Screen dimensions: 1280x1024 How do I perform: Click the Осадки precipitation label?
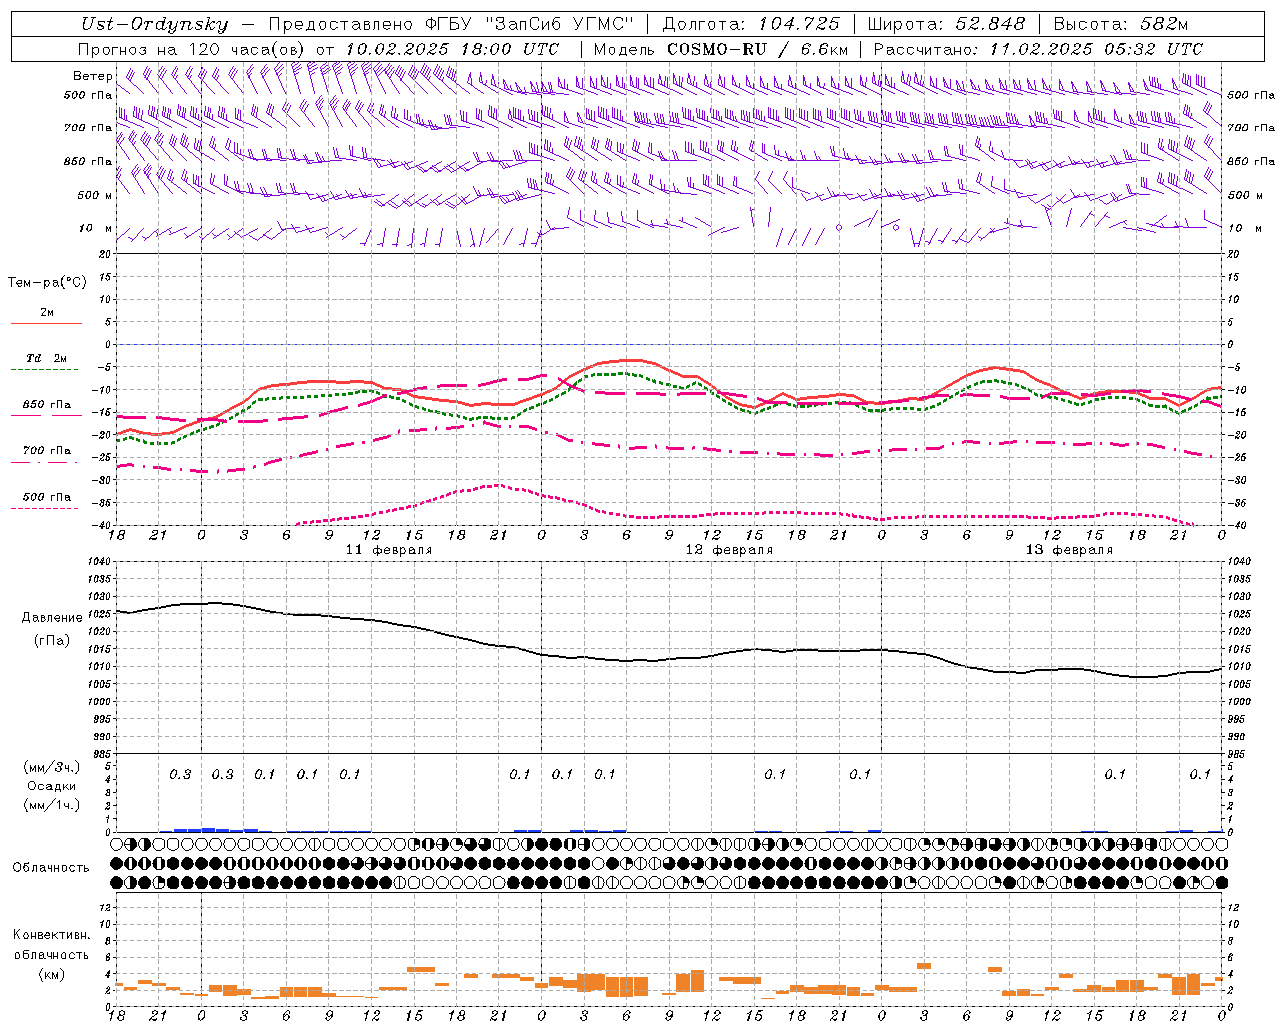(x=52, y=786)
